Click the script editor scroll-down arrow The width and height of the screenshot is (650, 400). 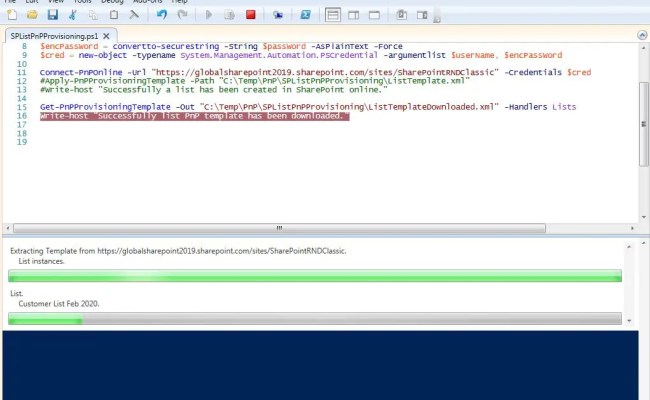[x=643, y=217]
